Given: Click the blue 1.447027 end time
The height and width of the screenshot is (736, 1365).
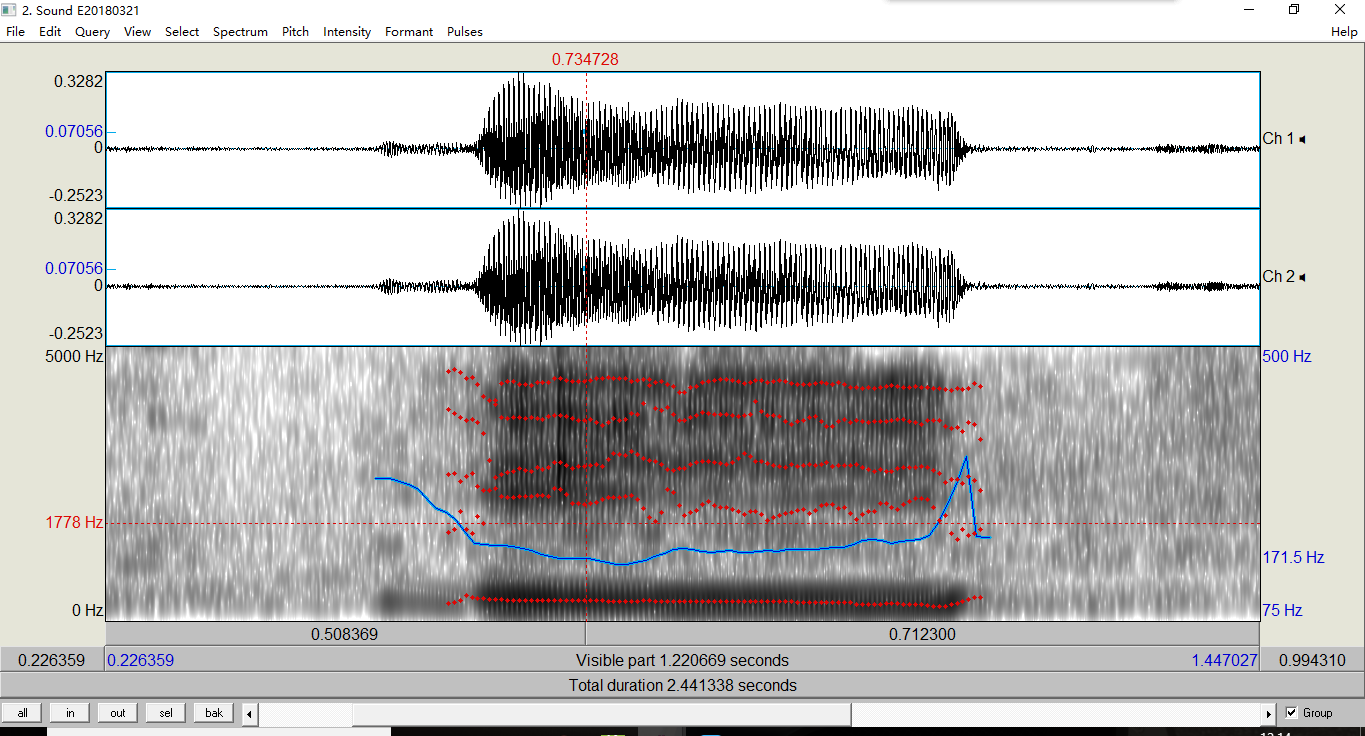Looking at the screenshot, I should pos(1224,660).
